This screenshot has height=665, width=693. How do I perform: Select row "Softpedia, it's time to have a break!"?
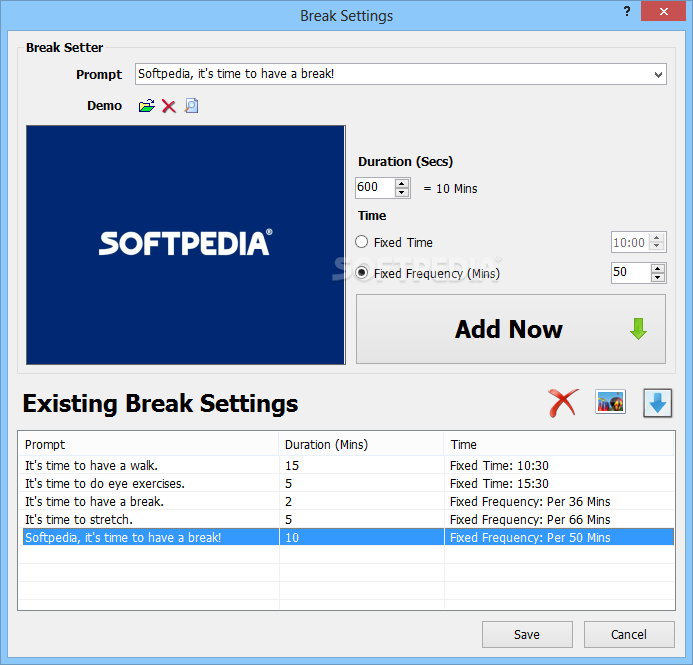pos(346,537)
